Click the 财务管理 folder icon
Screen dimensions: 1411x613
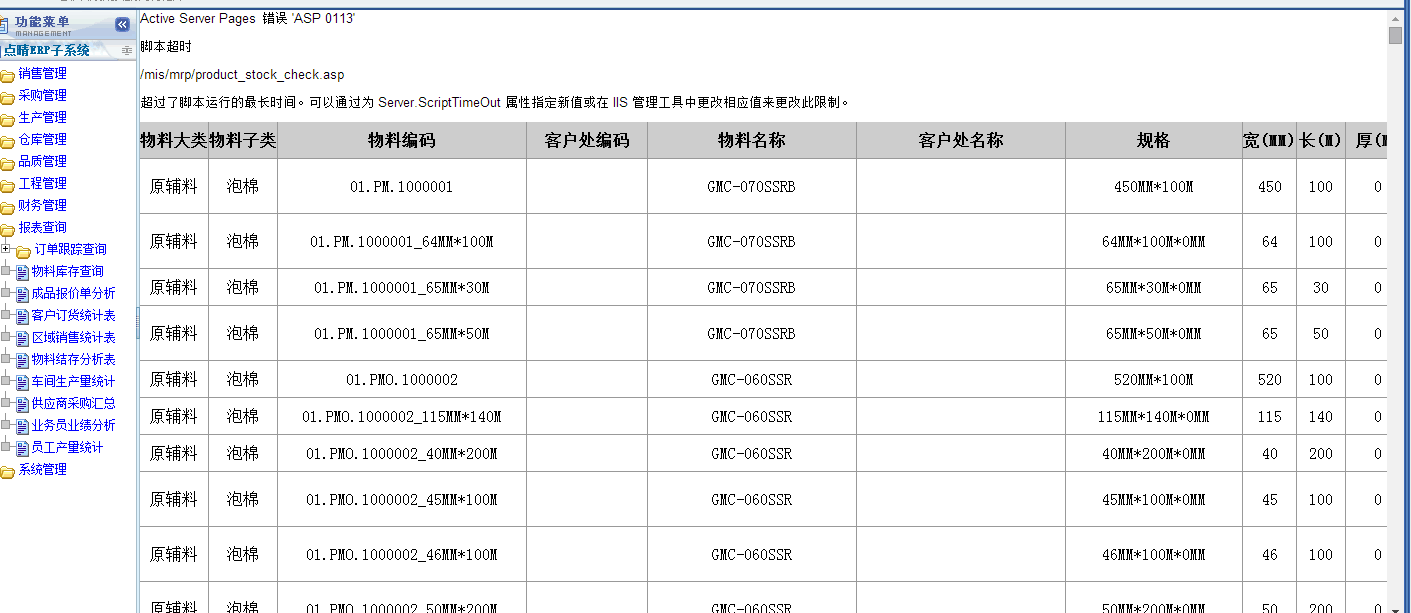point(8,206)
